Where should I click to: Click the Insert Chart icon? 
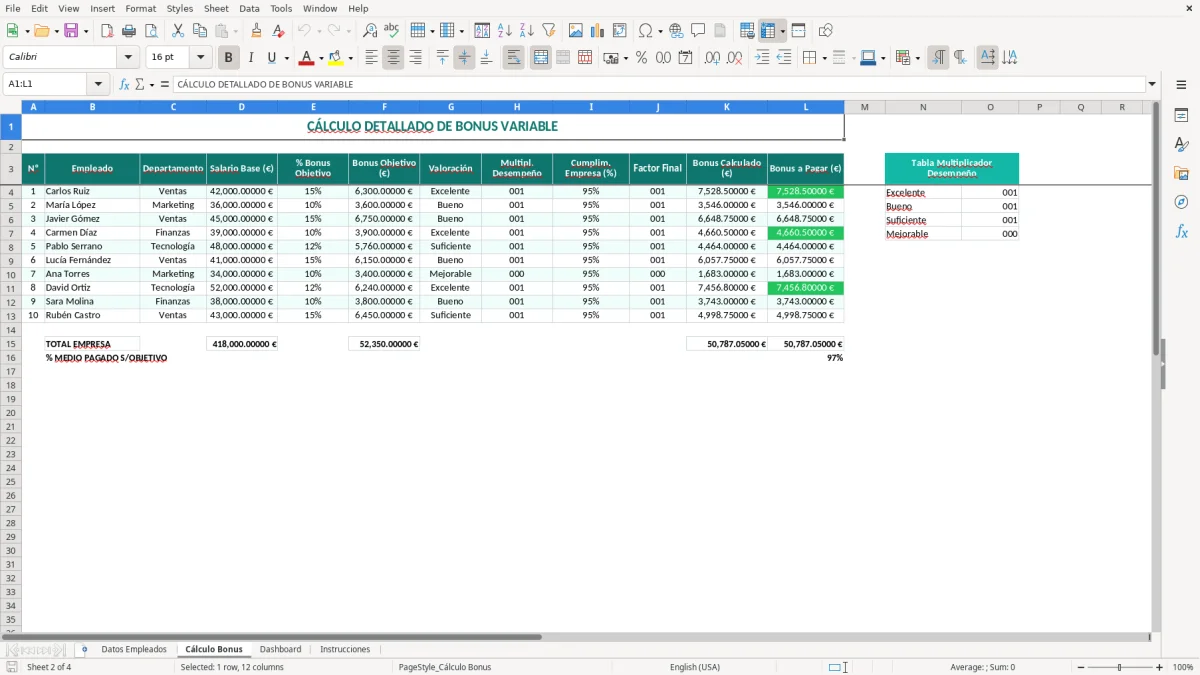point(598,31)
